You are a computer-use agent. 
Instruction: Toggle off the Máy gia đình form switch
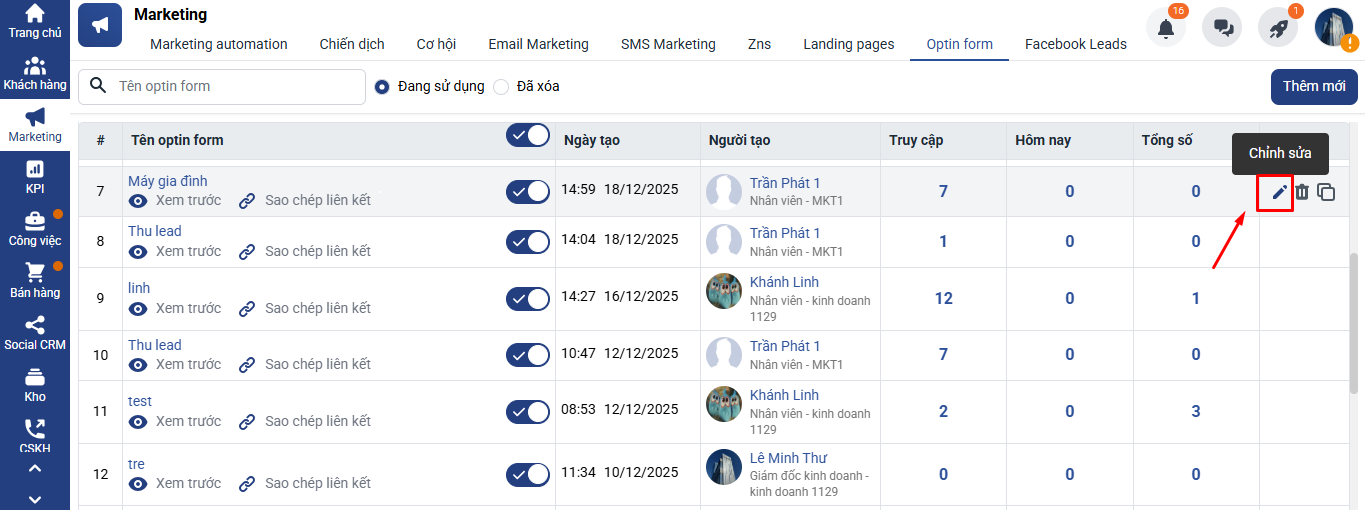point(528,191)
